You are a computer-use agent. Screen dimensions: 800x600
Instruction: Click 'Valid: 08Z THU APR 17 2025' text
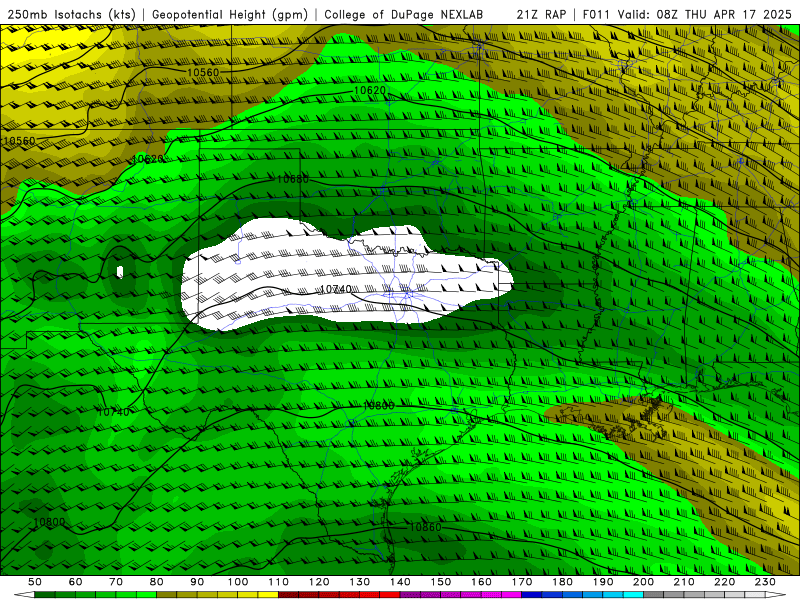(x=705, y=14)
